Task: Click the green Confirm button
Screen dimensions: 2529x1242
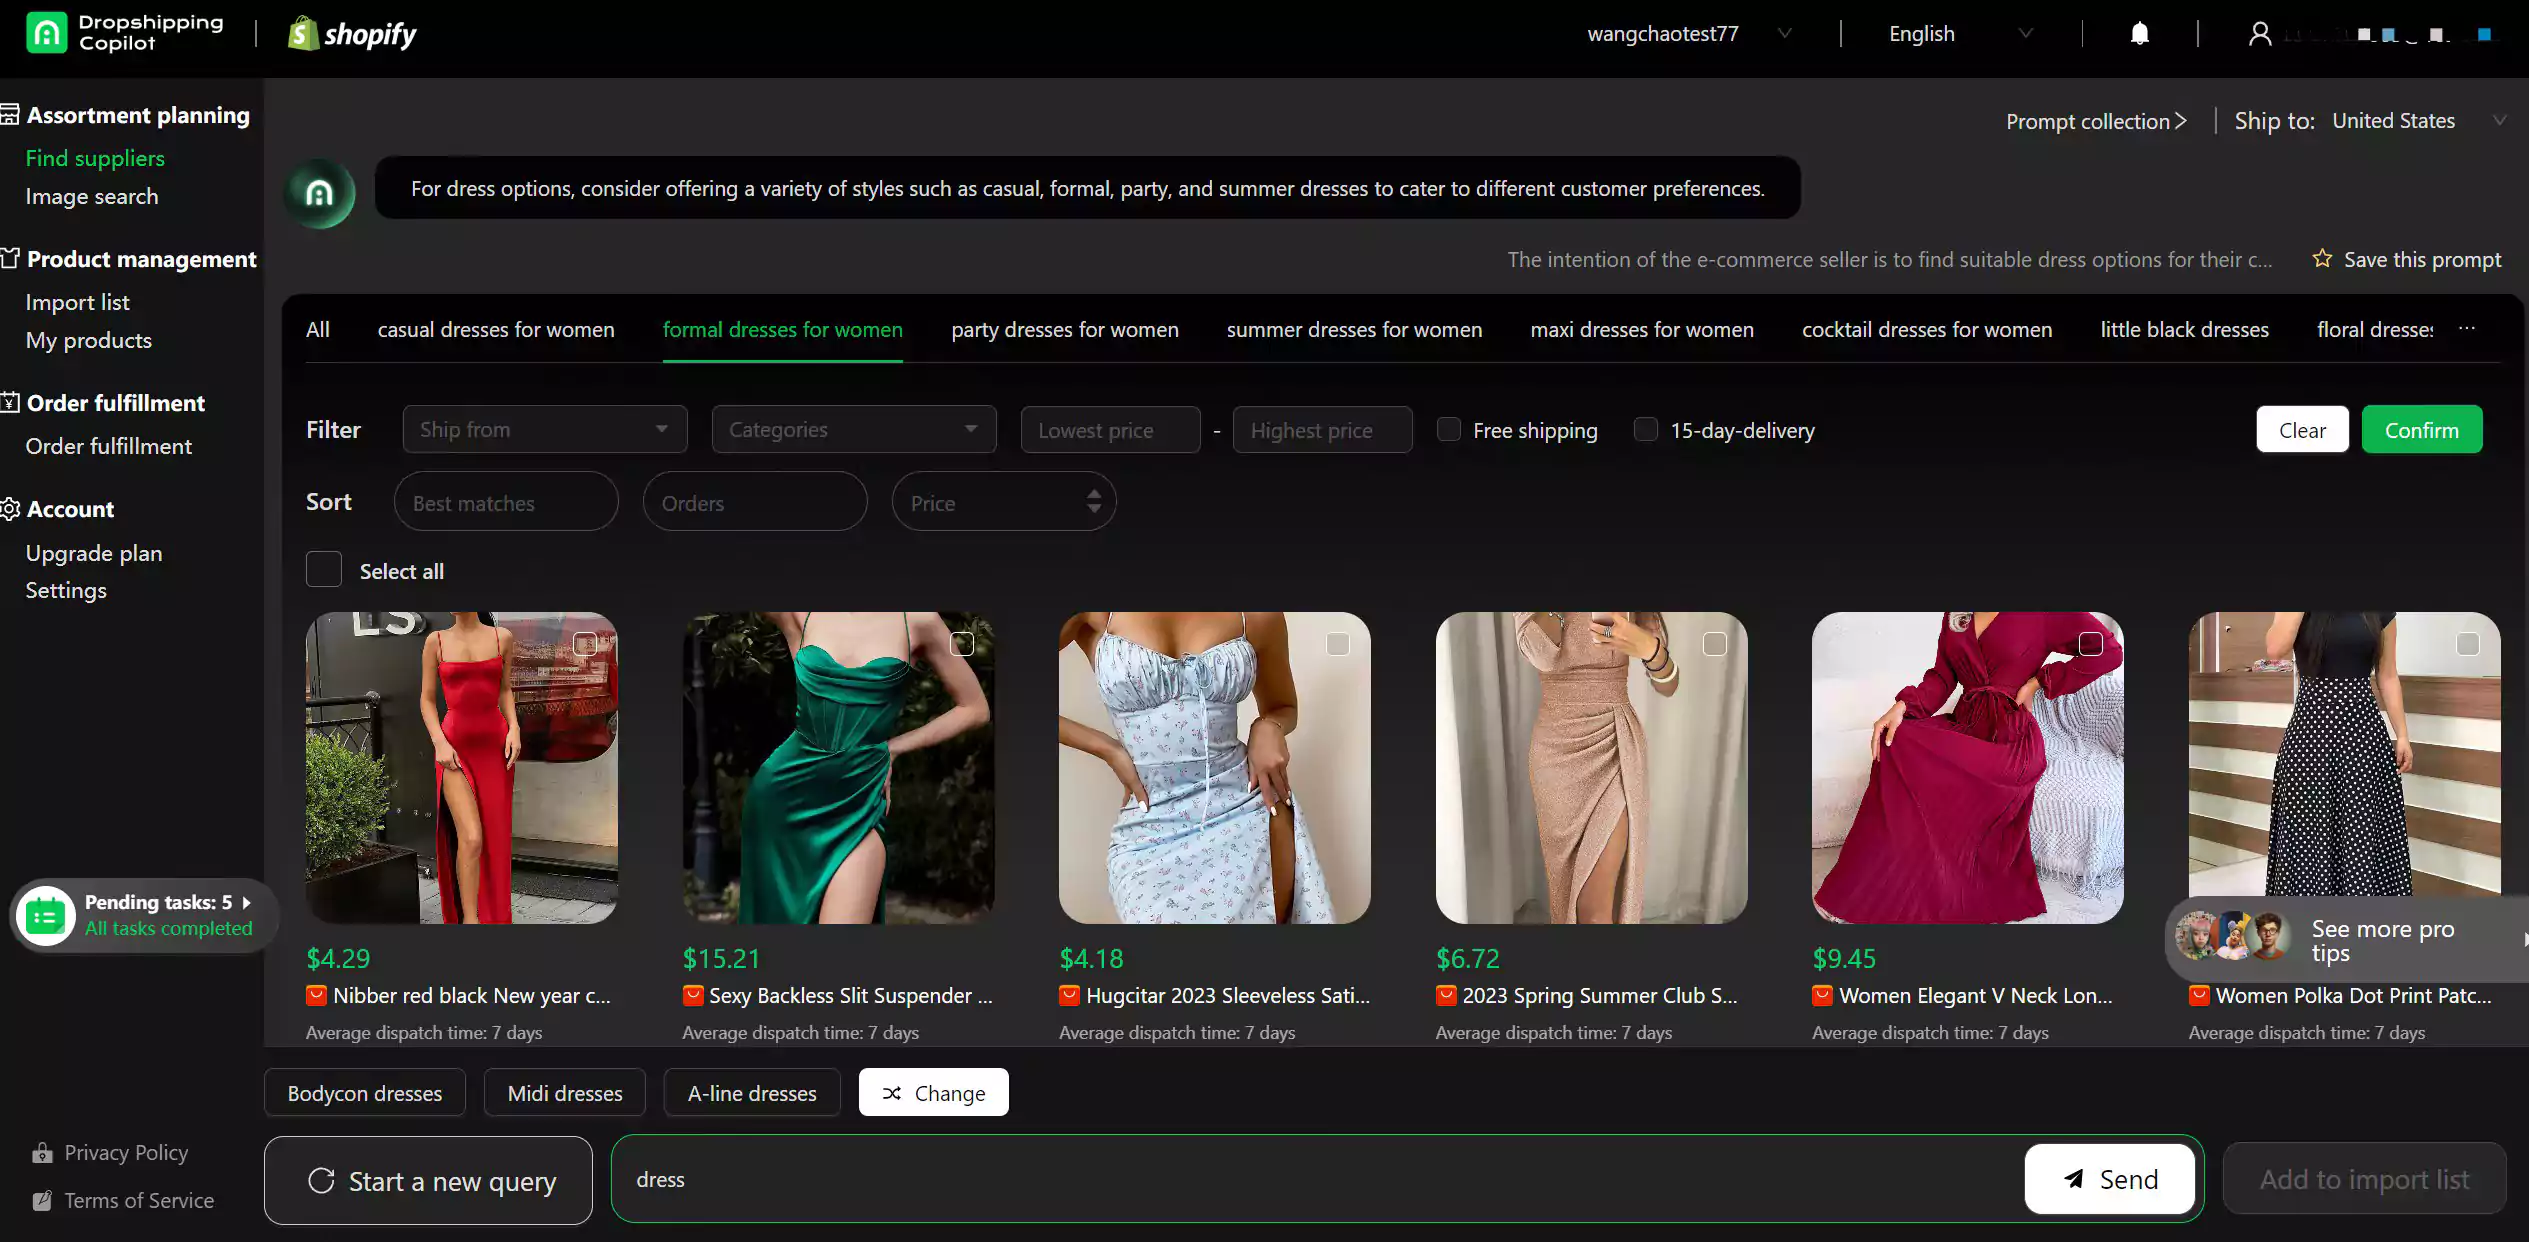Action: point(2421,430)
